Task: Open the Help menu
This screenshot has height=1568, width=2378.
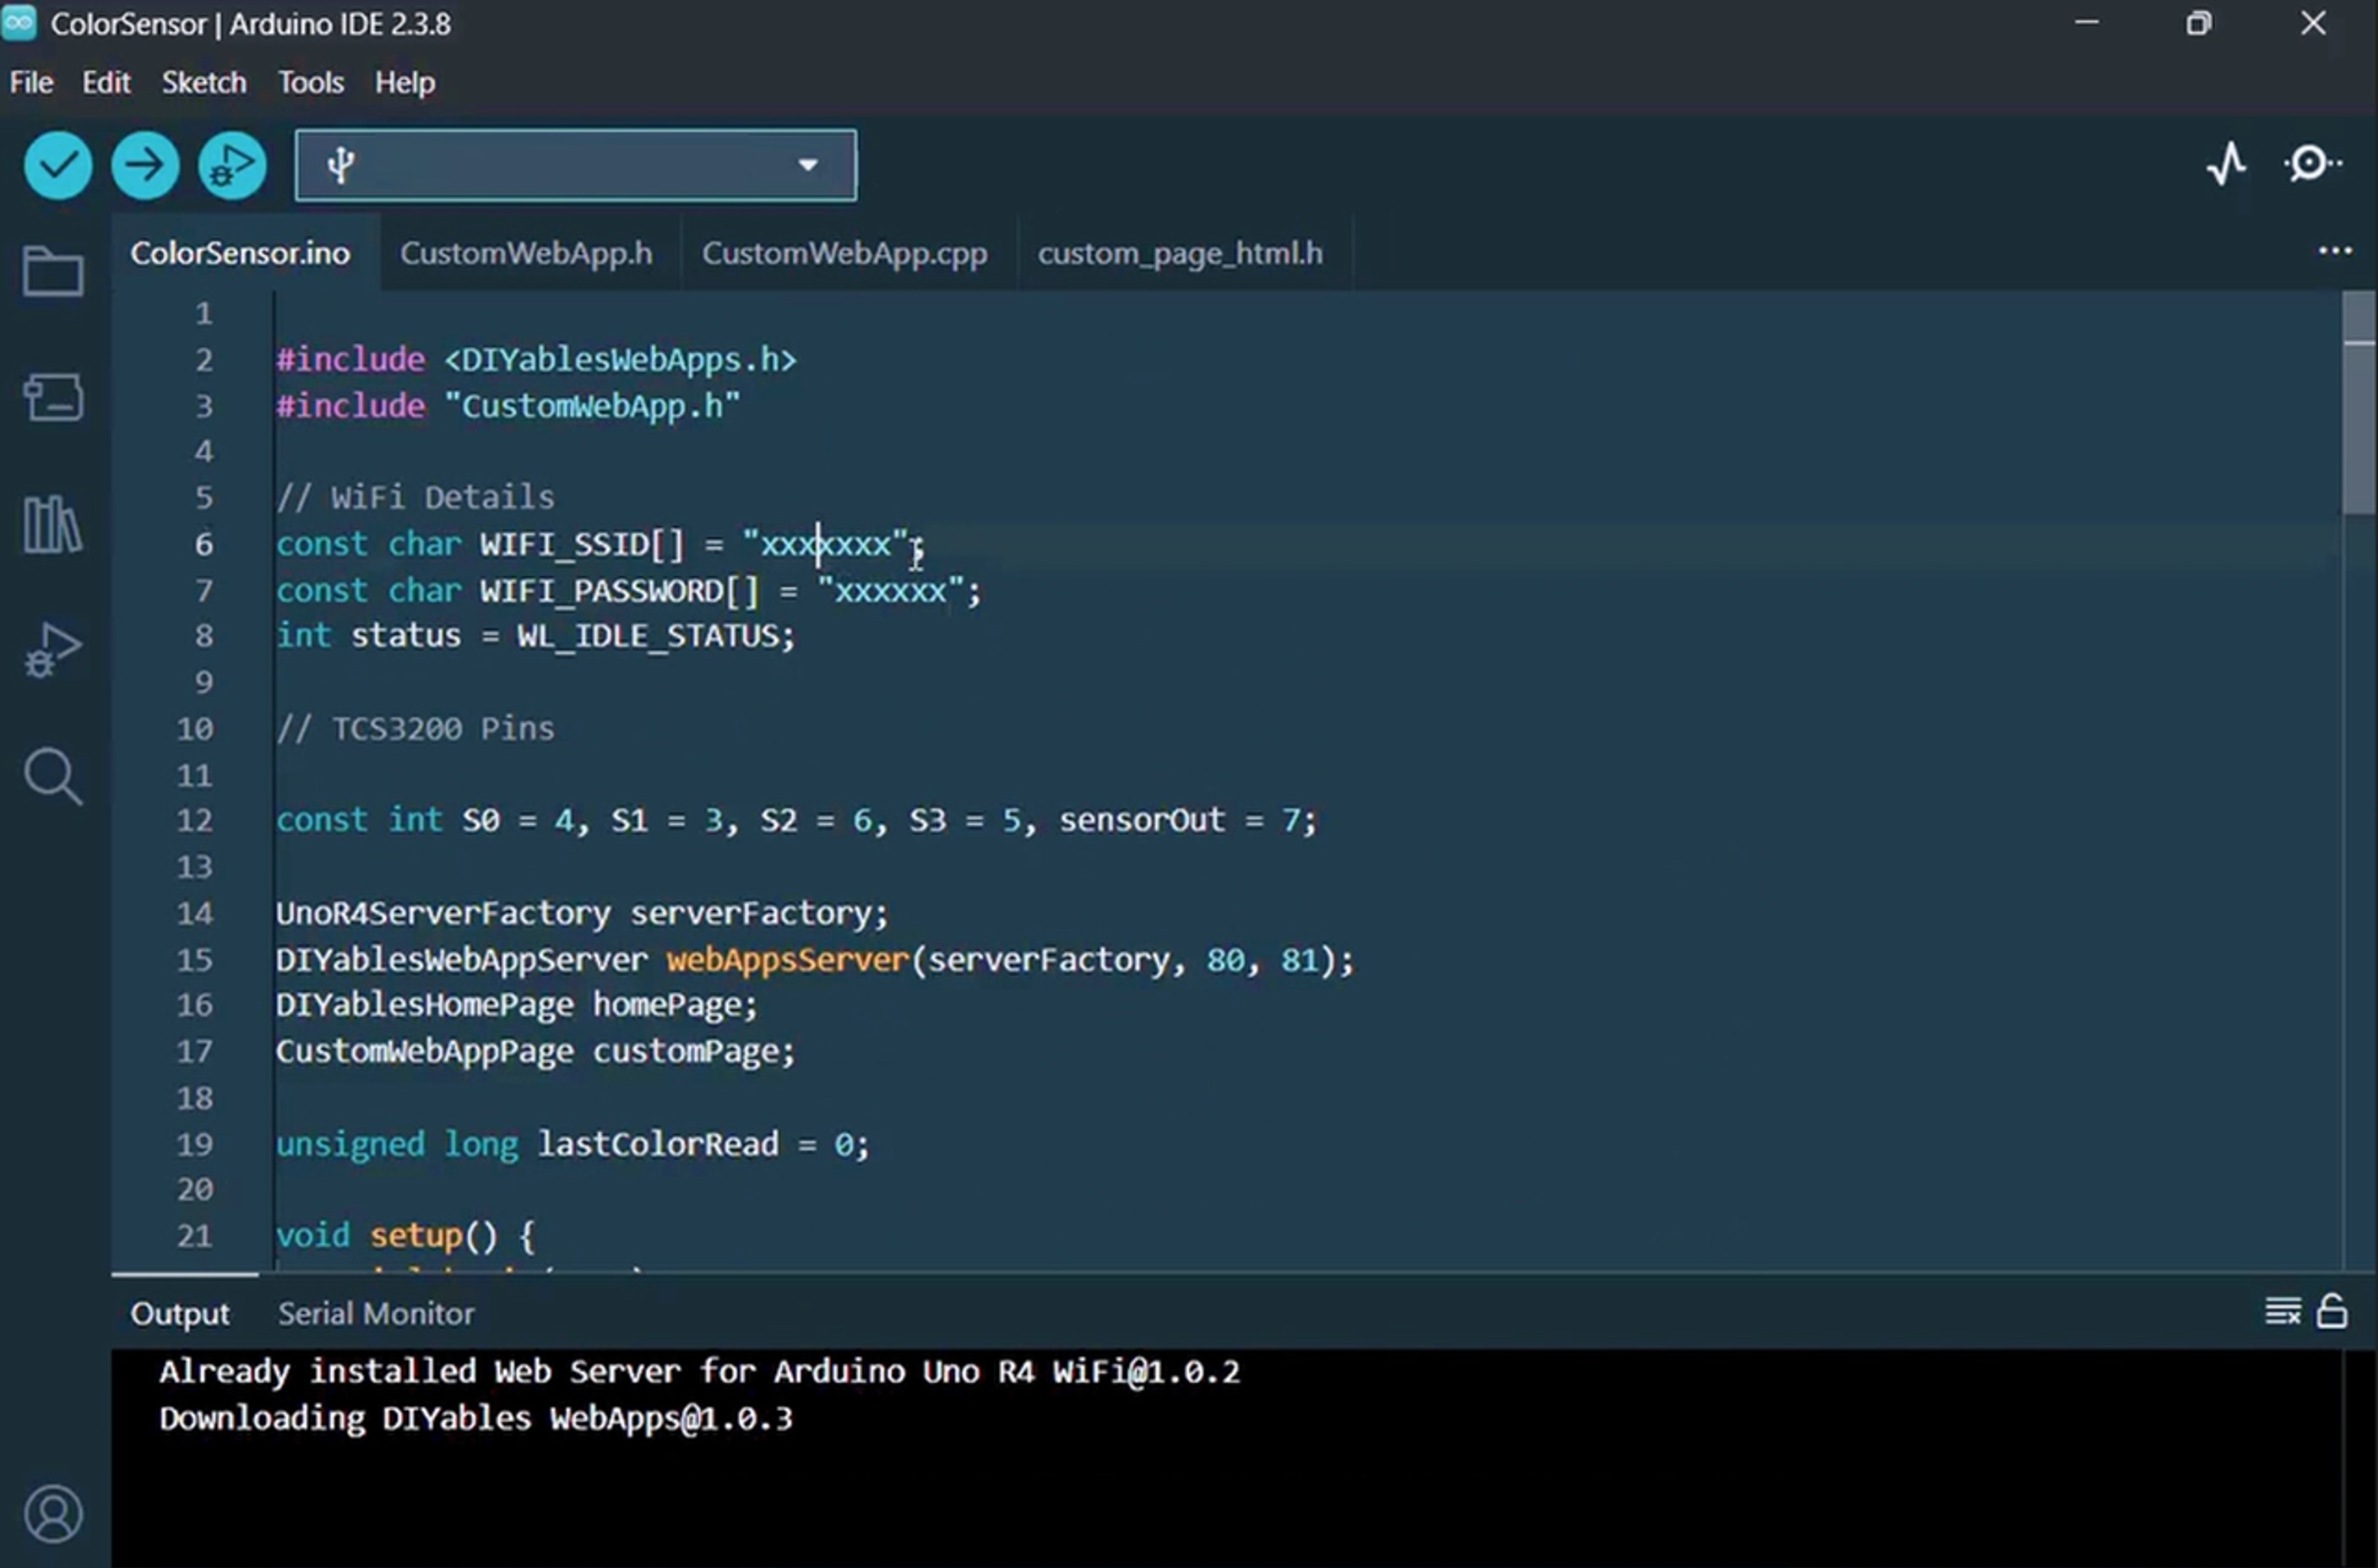Action: coord(405,82)
